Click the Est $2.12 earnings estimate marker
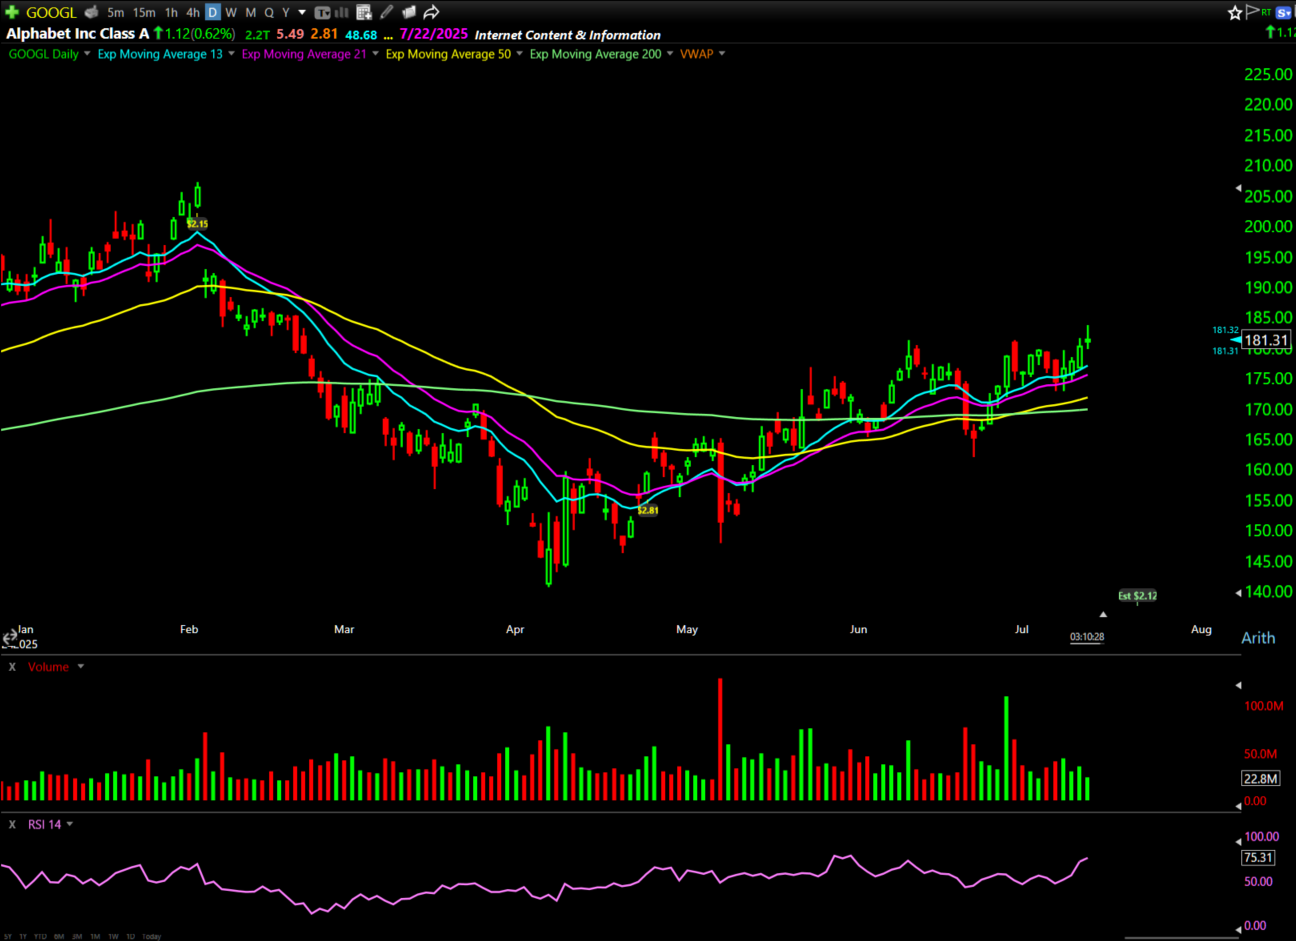 [1137, 596]
